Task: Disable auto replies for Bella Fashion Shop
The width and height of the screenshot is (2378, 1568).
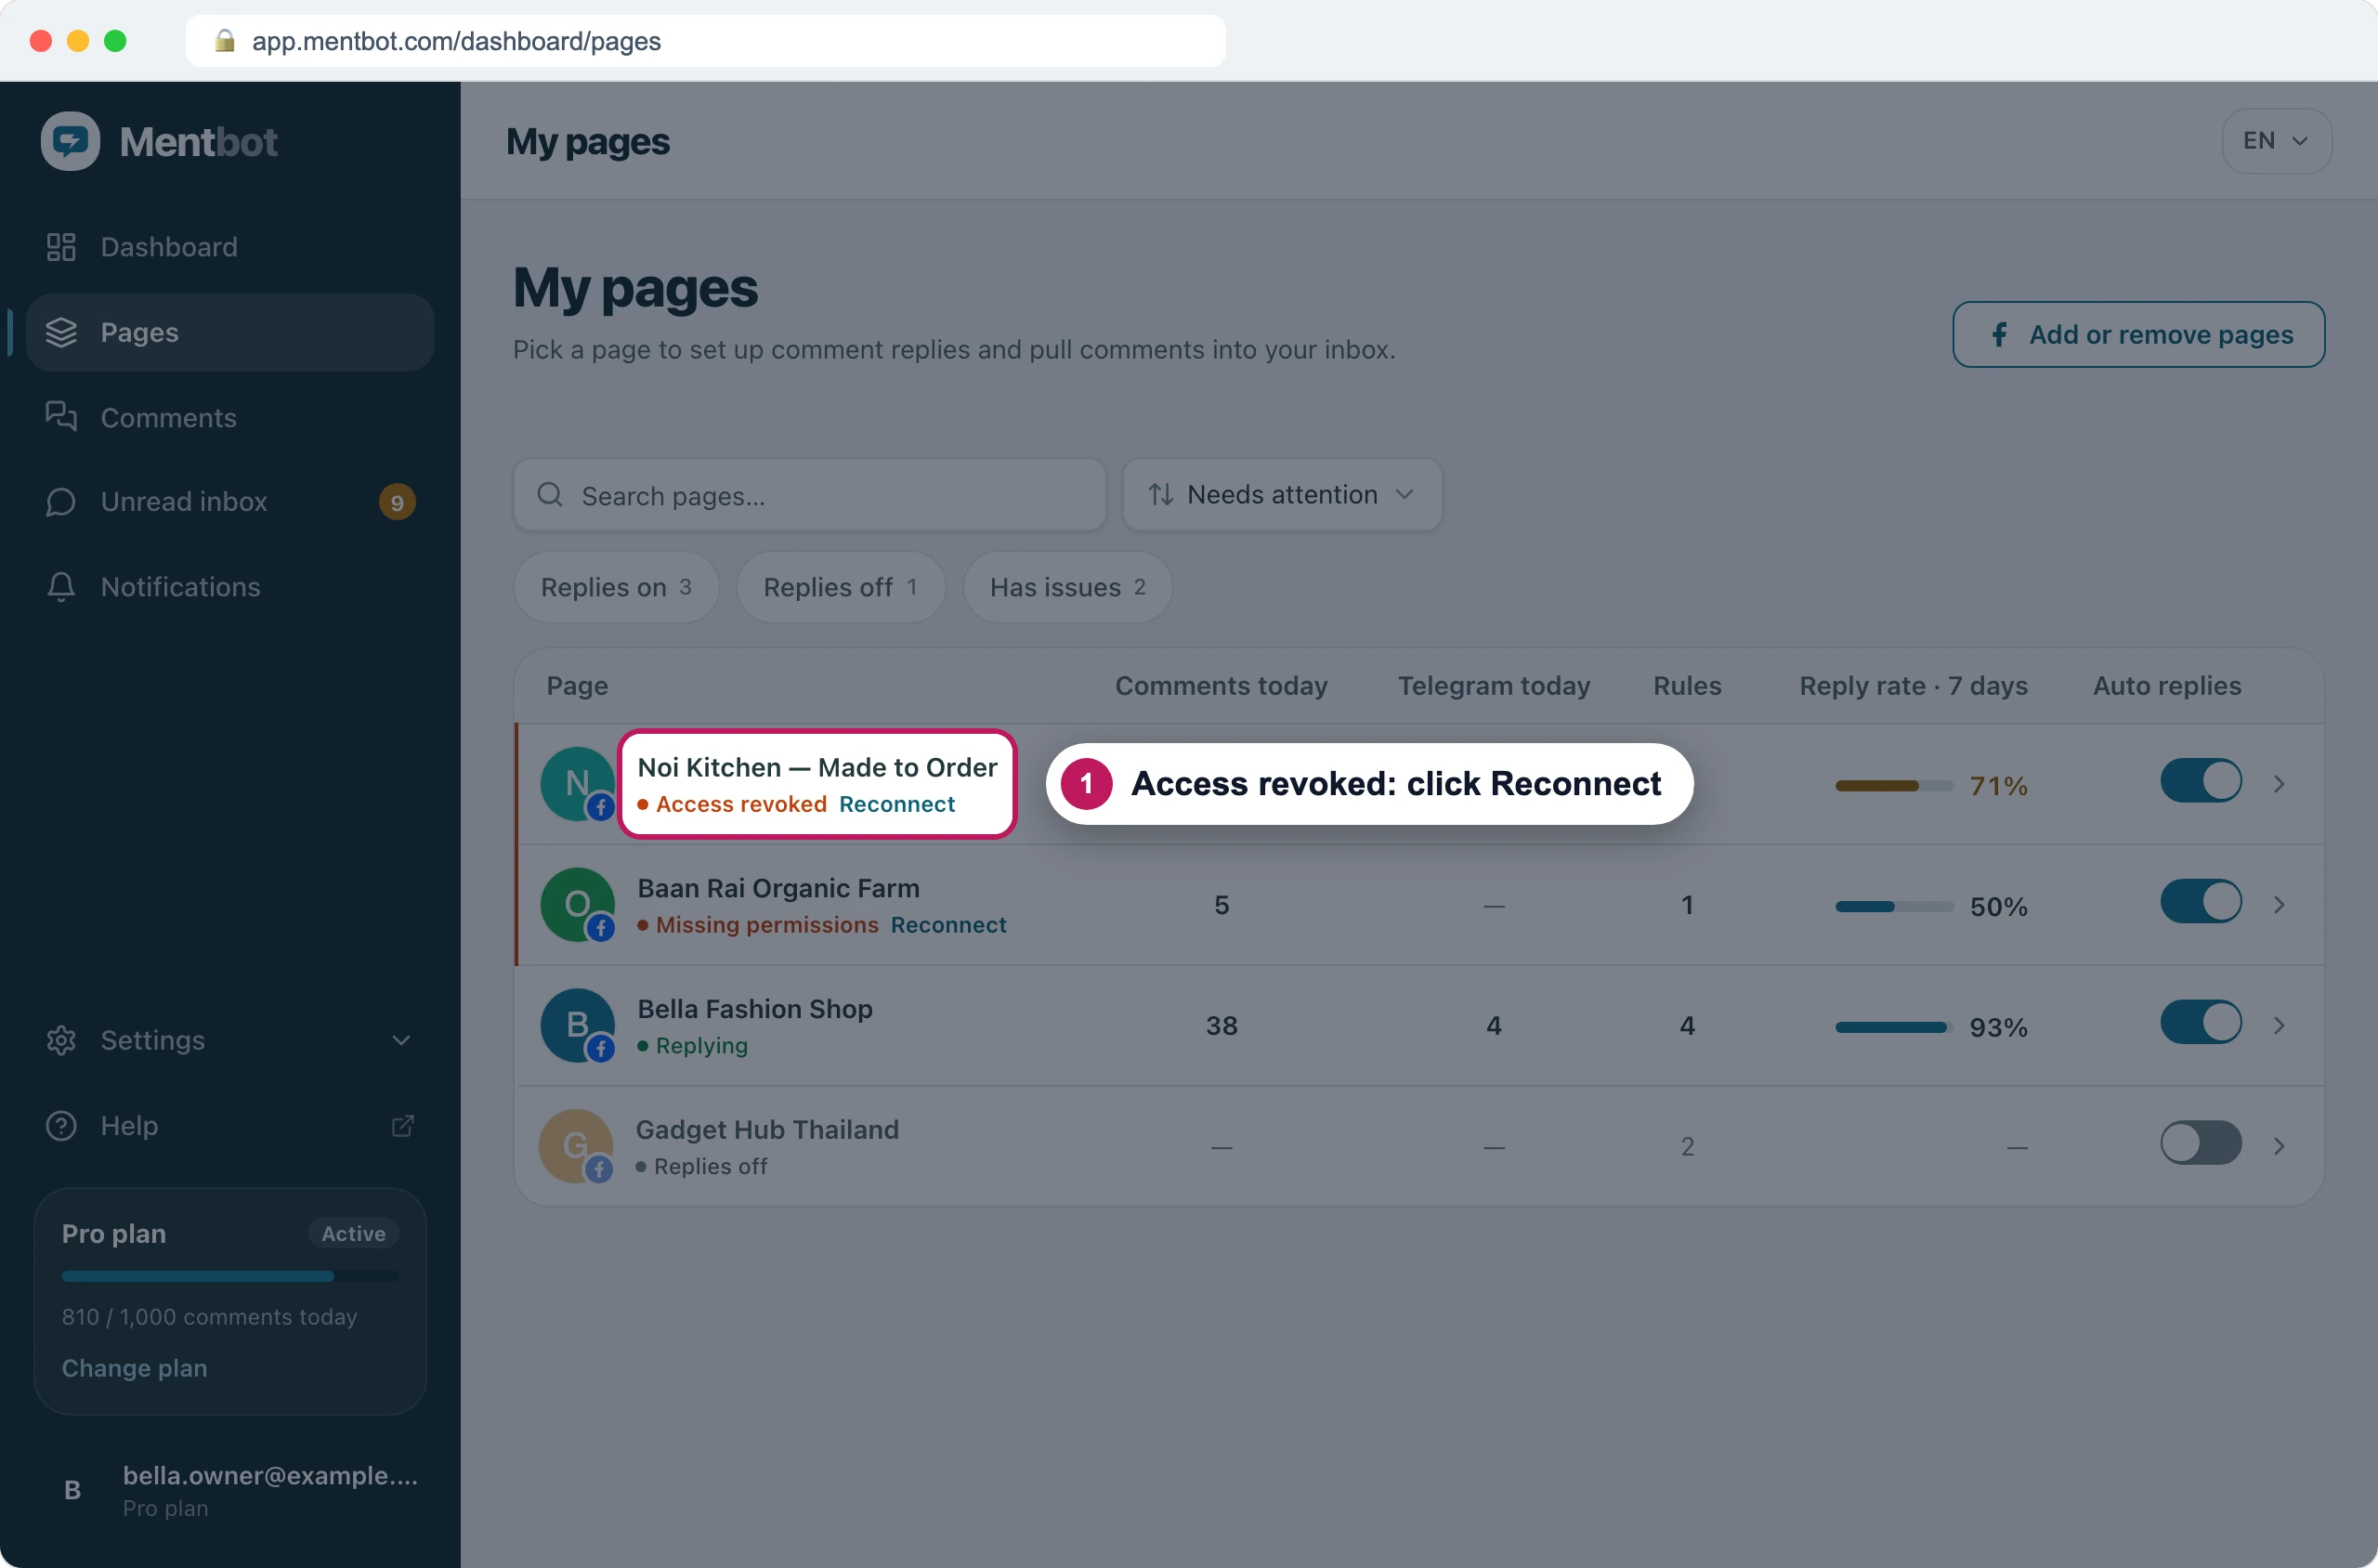Action: 2200,1023
